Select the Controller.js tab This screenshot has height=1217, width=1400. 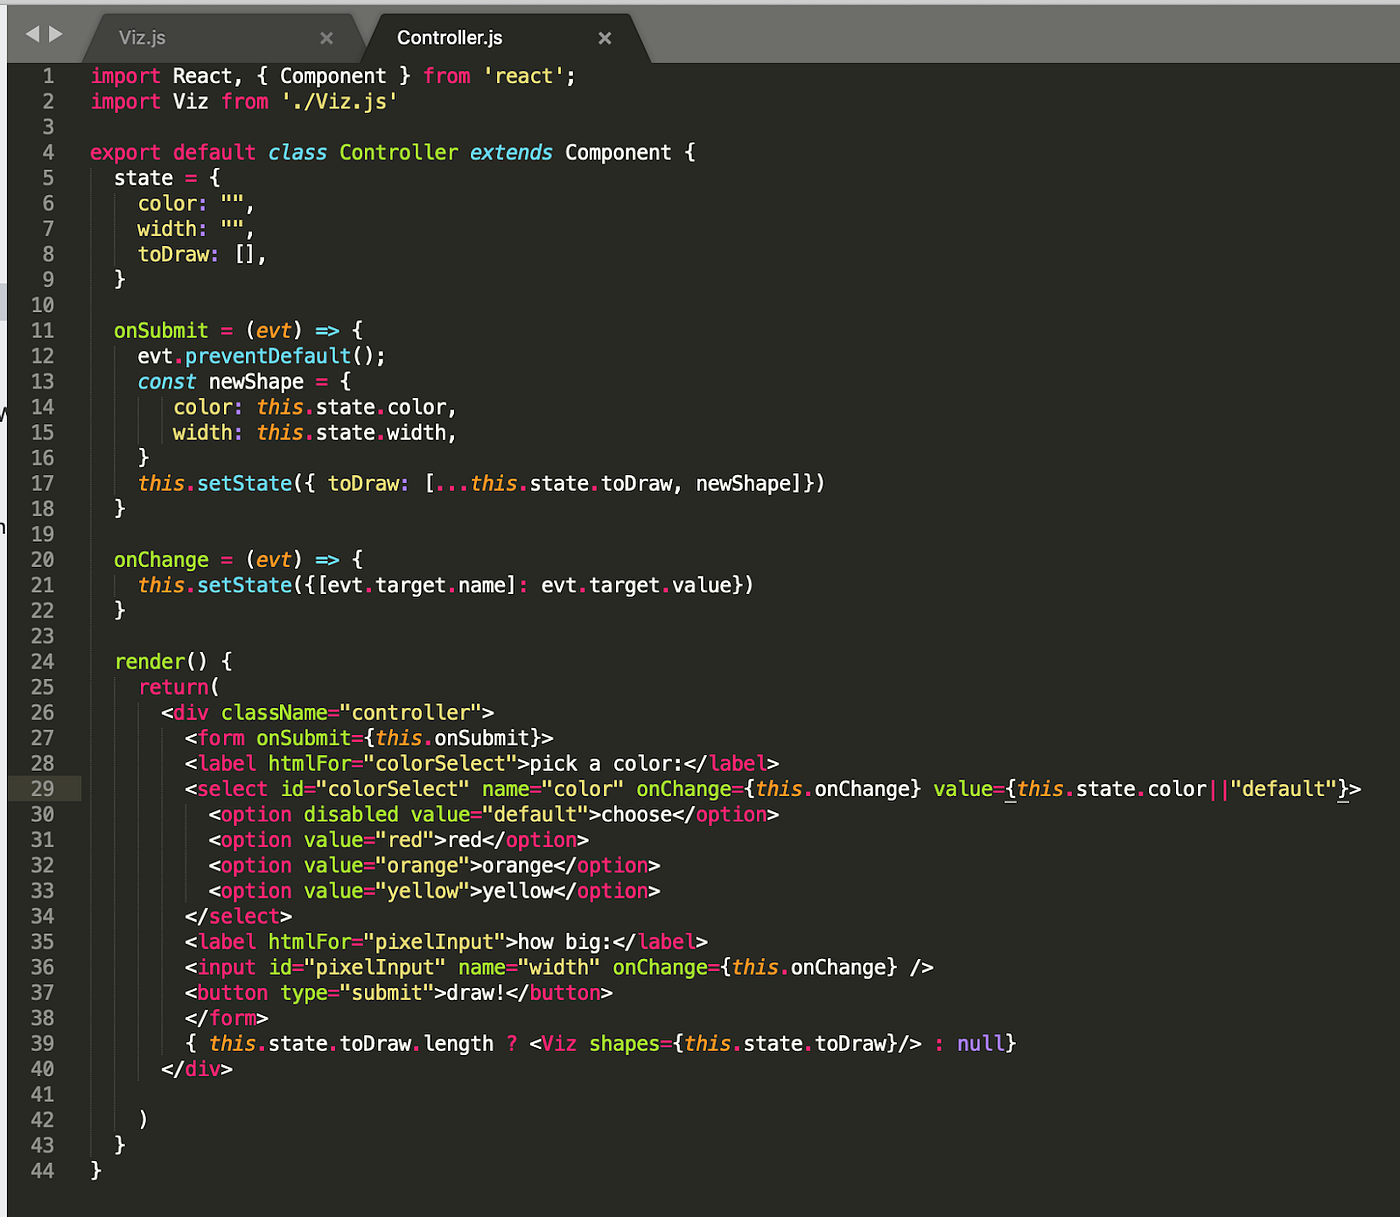pyautogui.click(x=448, y=37)
